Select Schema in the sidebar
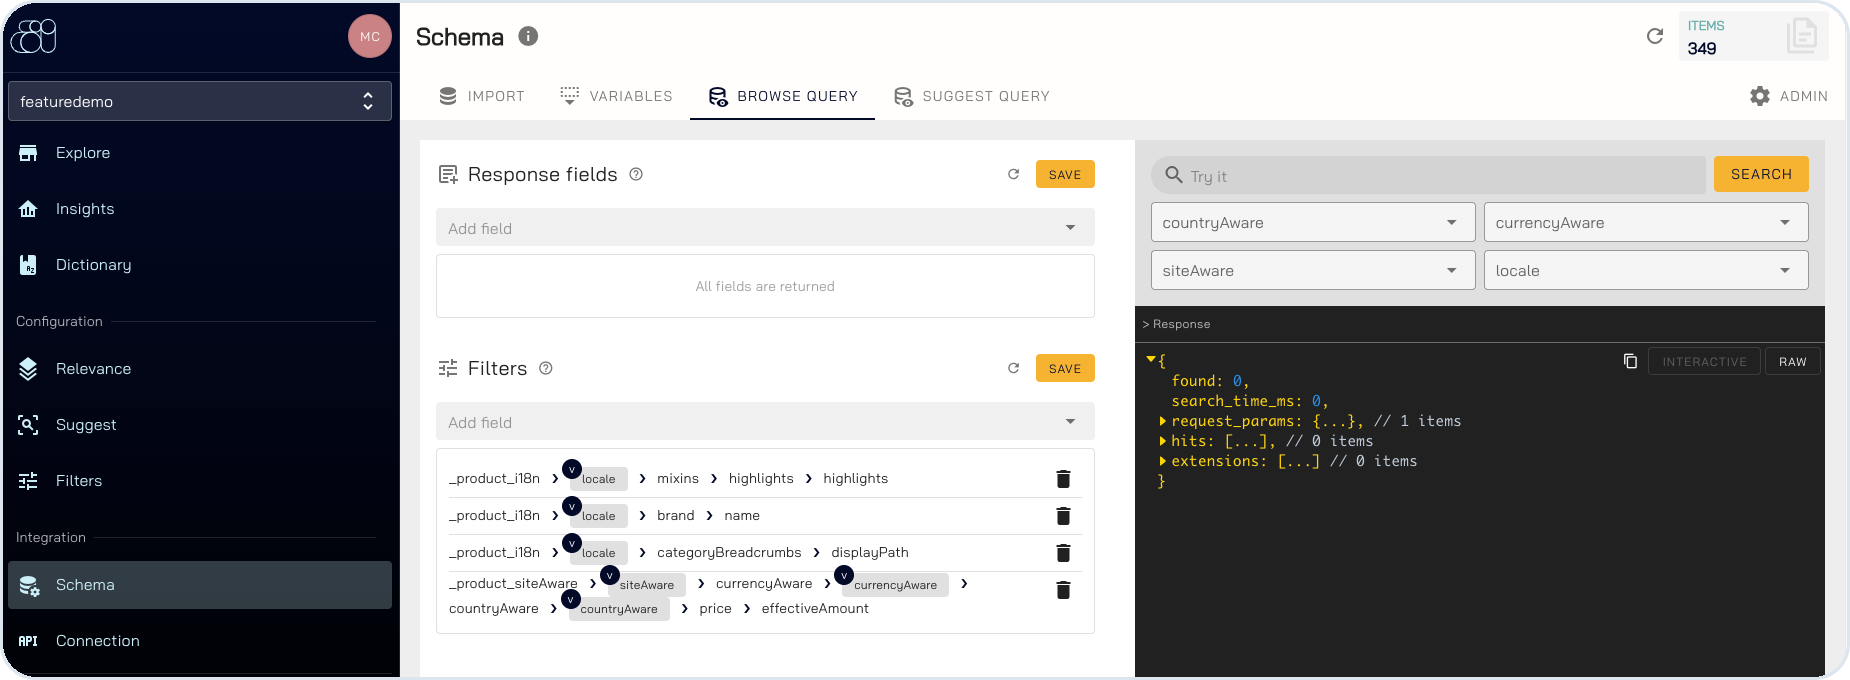This screenshot has width=1850, height=680. click(x=200, y=585)
